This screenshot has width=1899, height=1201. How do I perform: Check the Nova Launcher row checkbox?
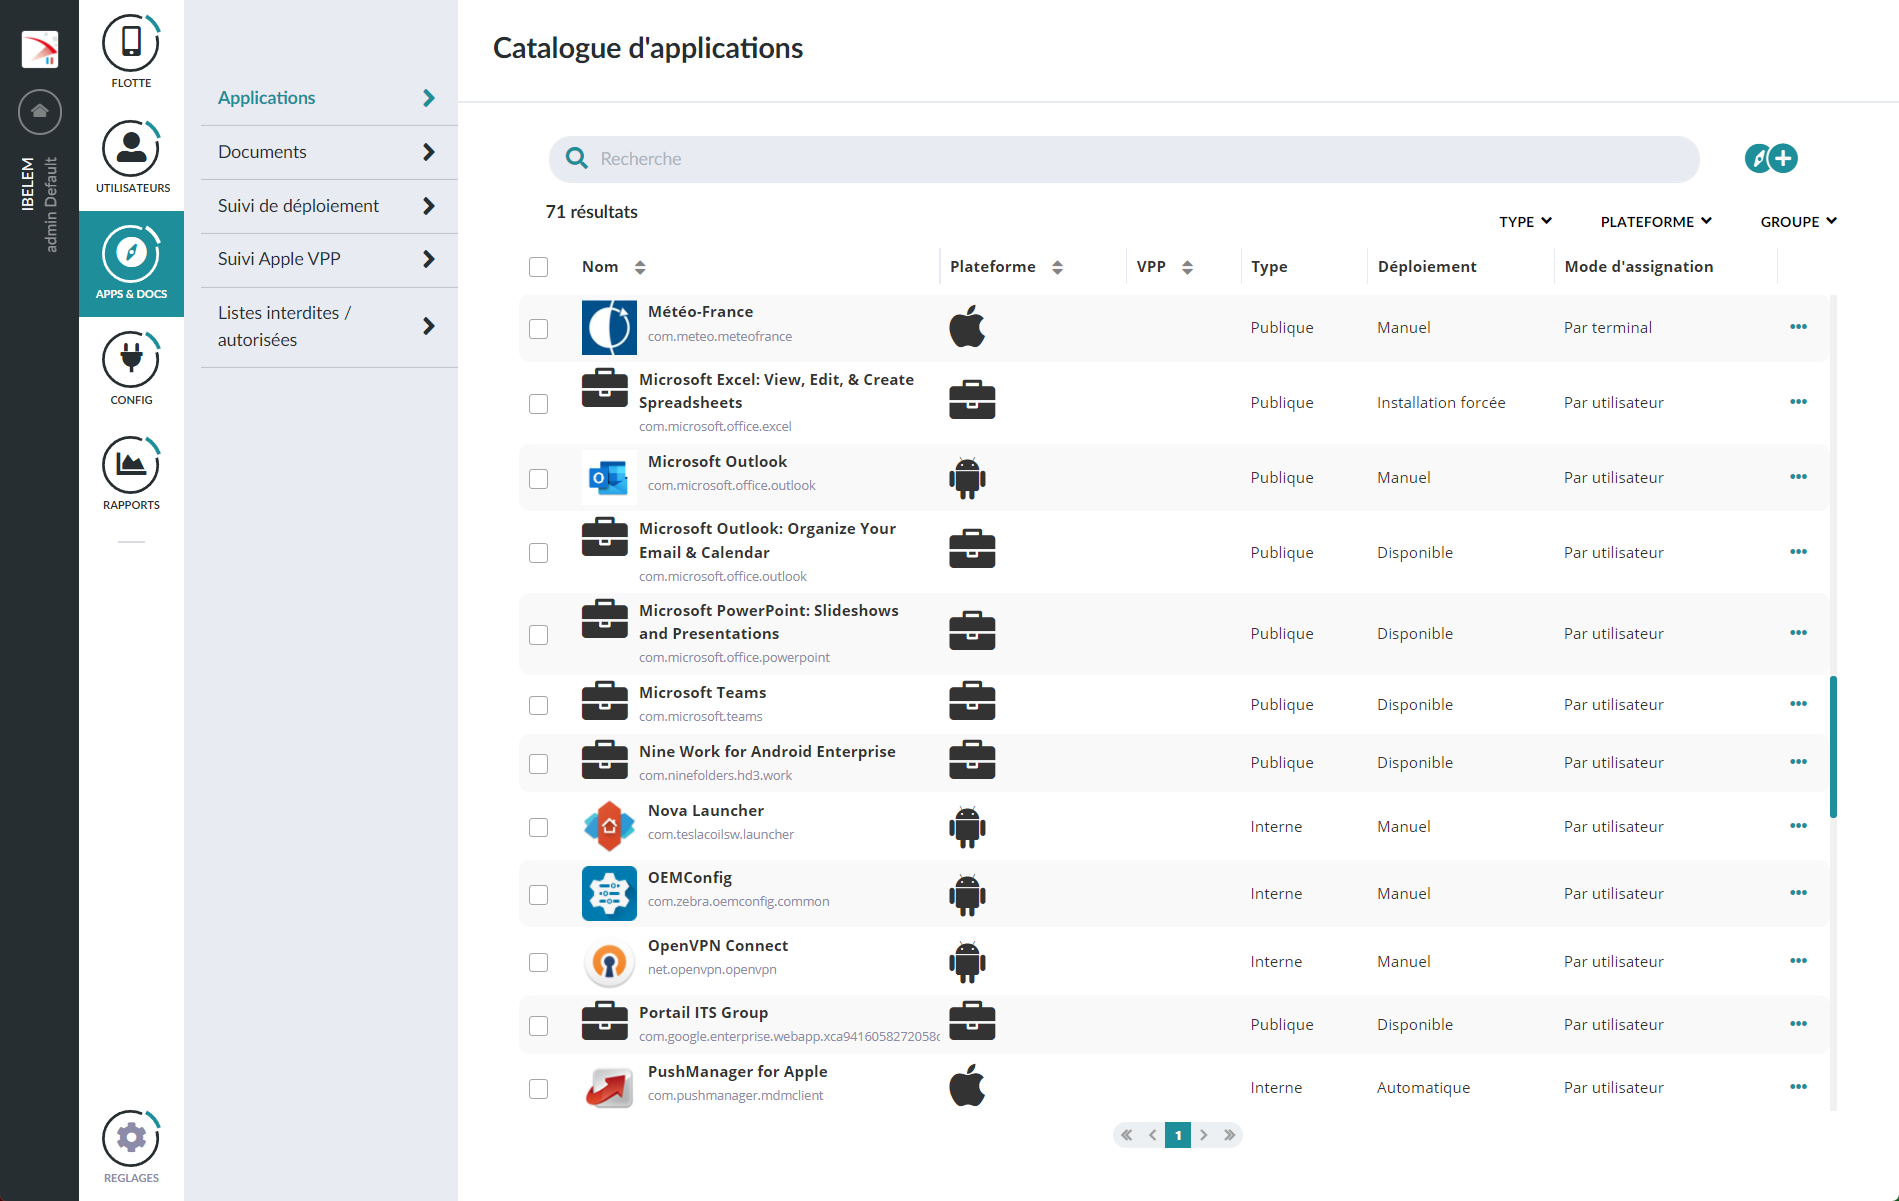click(x=538, y=828)
